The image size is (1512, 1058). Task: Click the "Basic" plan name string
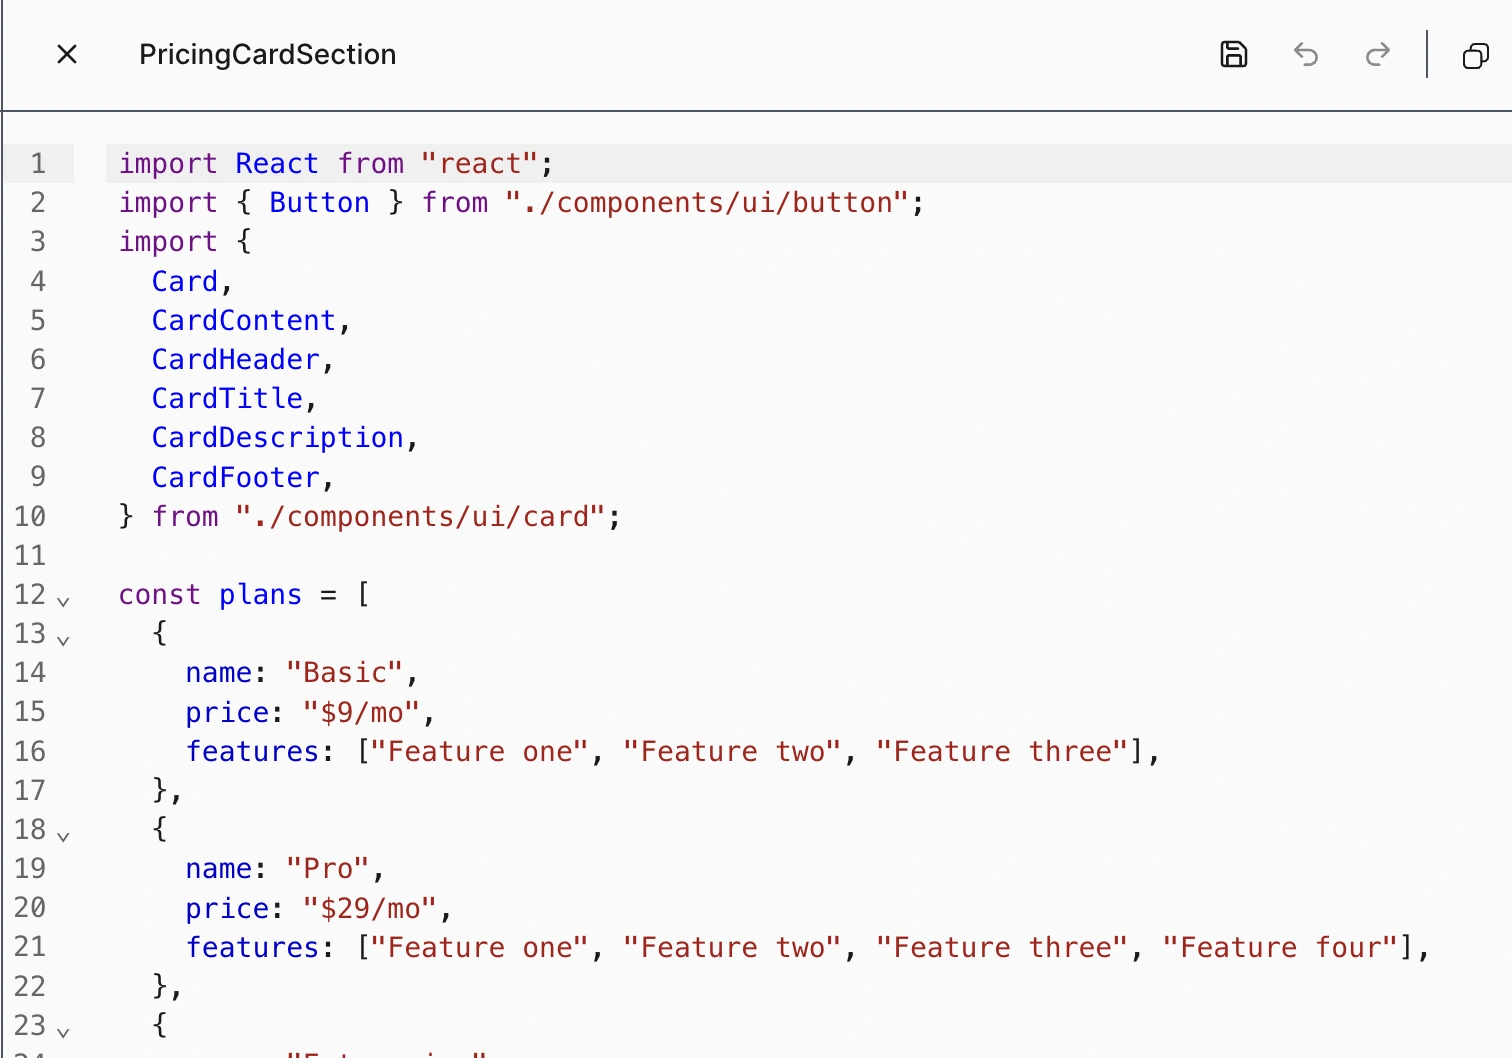pyautogui.click(x=345, y=672)
